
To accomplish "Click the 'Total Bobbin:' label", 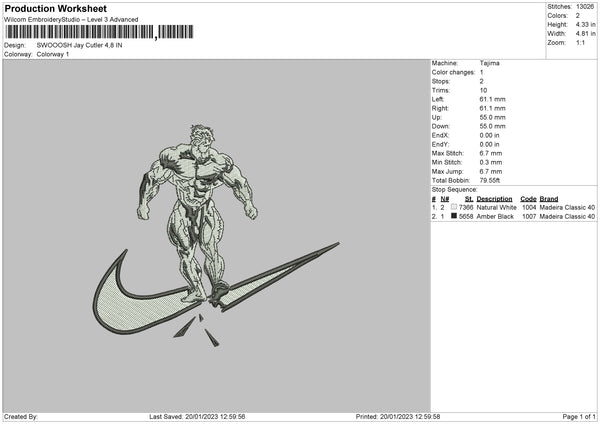I will [x=451, y=181].
